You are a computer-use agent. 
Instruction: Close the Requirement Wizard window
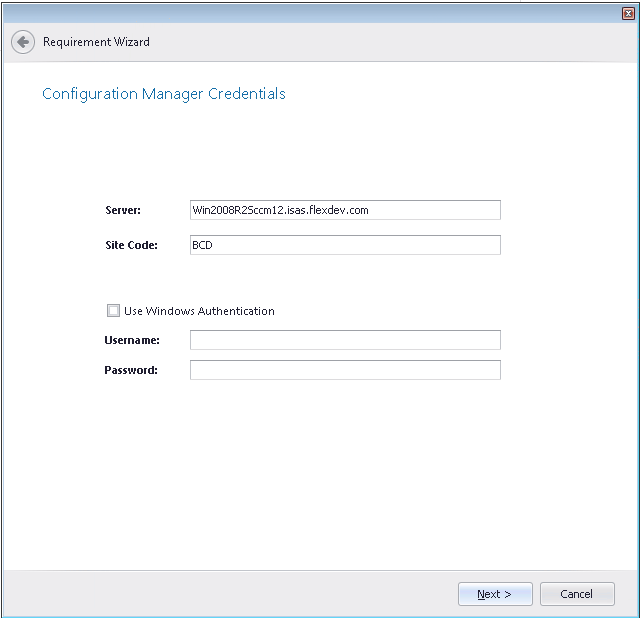point(627,12)
